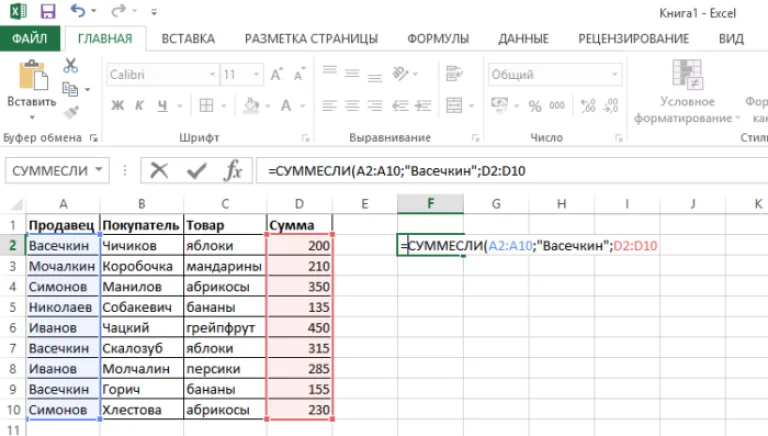Open Условное форматирование menu
The image size is (768, 436).
(687, 92)
